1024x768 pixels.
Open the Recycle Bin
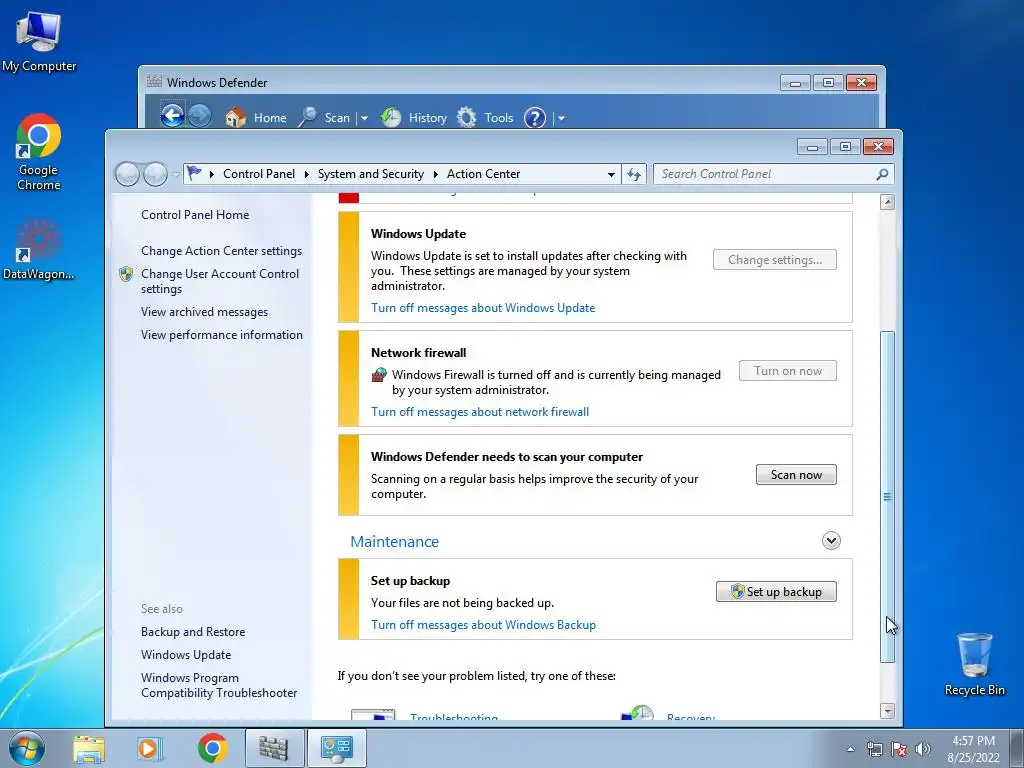click(x=974, y=664)
